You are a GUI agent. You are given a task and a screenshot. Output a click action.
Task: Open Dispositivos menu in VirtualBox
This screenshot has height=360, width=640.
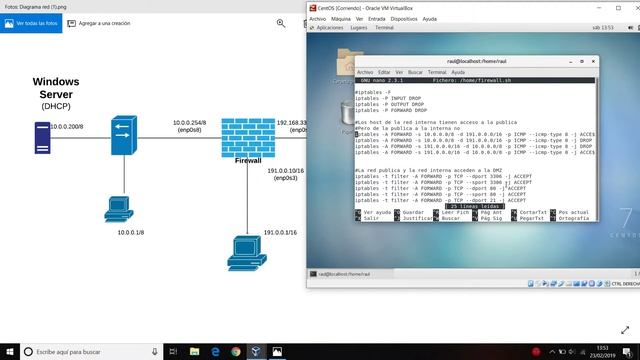click(404, 19)
